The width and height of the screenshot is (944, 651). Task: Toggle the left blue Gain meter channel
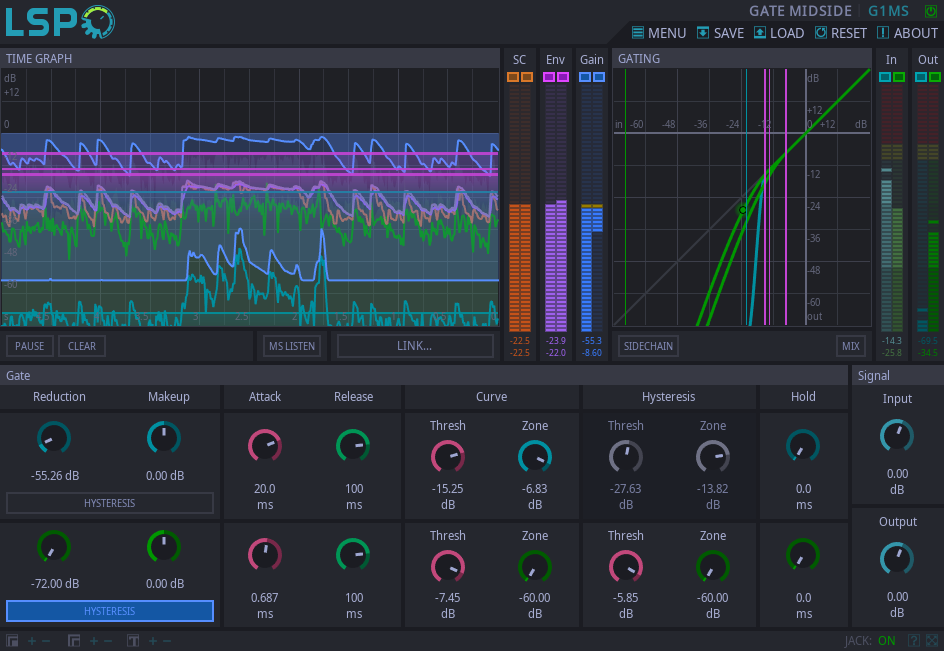(x=585, y=77)
